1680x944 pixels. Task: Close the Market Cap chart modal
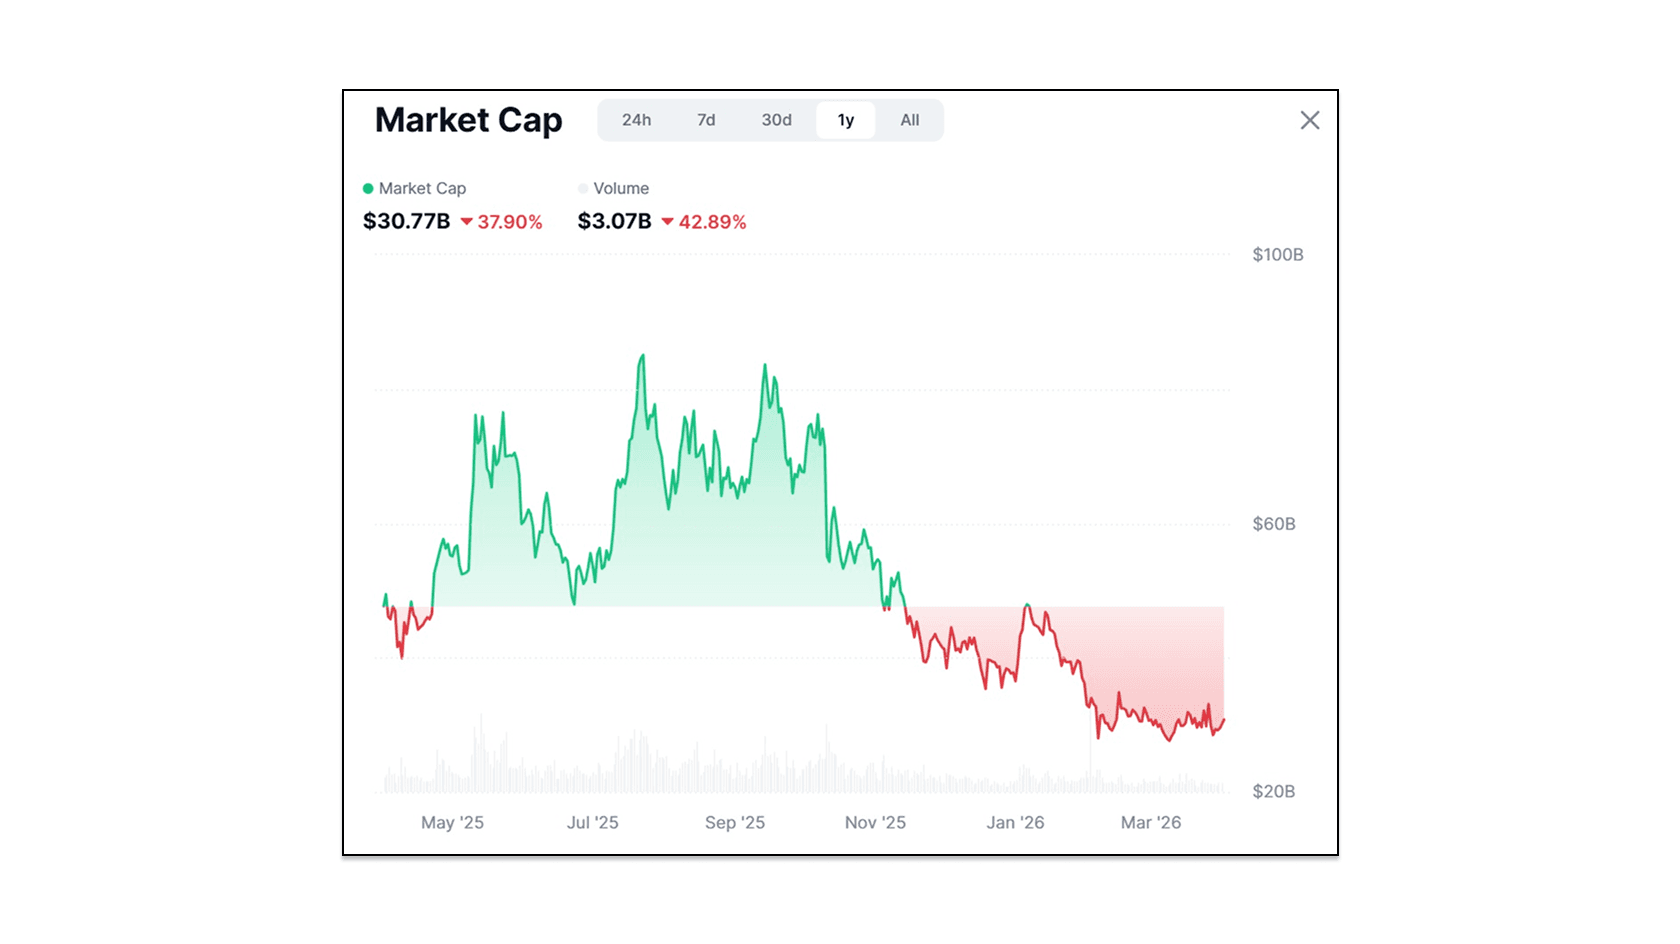(x=1310, y=120)
